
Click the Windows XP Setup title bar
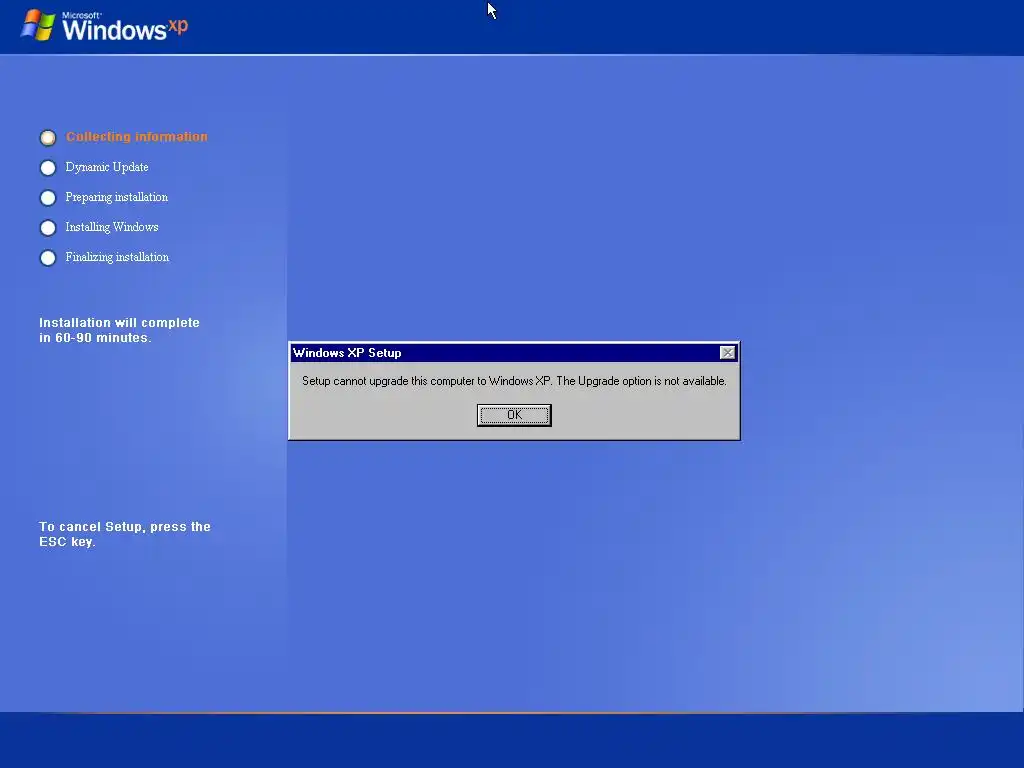click(x=514, y=353)
